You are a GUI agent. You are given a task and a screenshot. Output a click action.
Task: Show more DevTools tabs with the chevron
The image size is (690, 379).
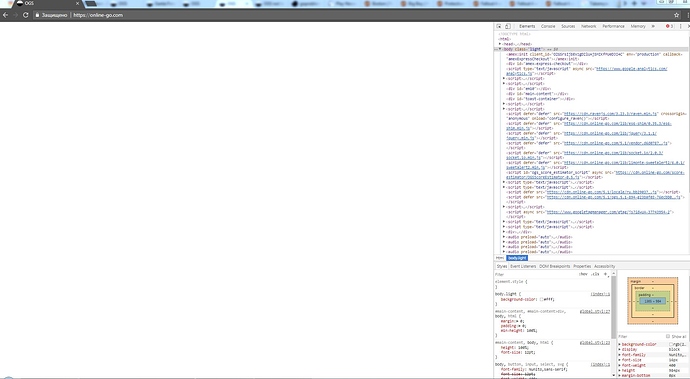click(x=653, y=26)
